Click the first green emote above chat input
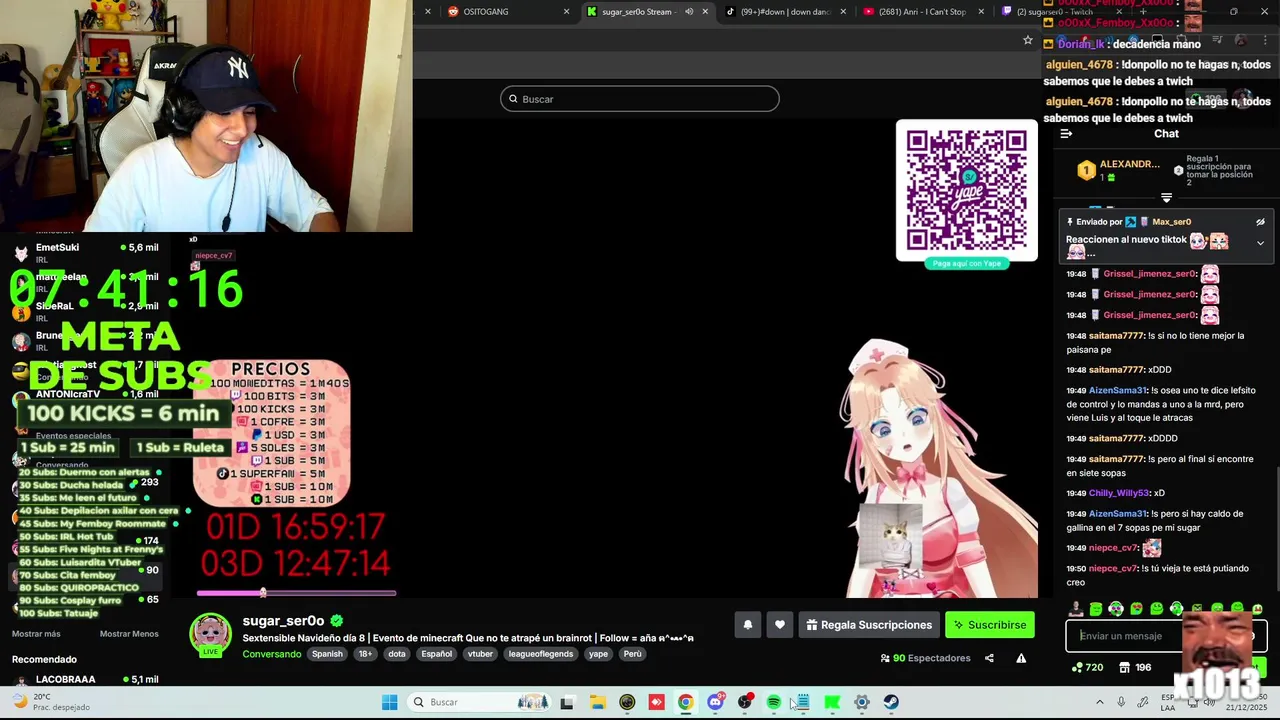The image size is (1280, 720). click(1096, 609)
